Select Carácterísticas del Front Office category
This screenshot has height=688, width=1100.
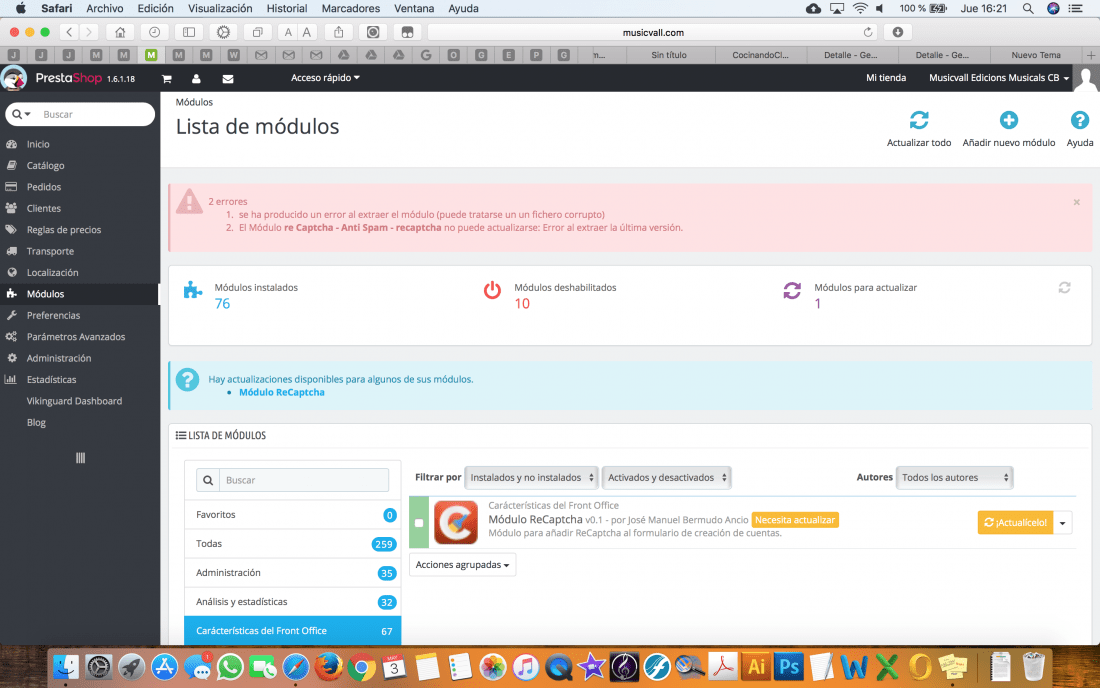click(293, 630)
